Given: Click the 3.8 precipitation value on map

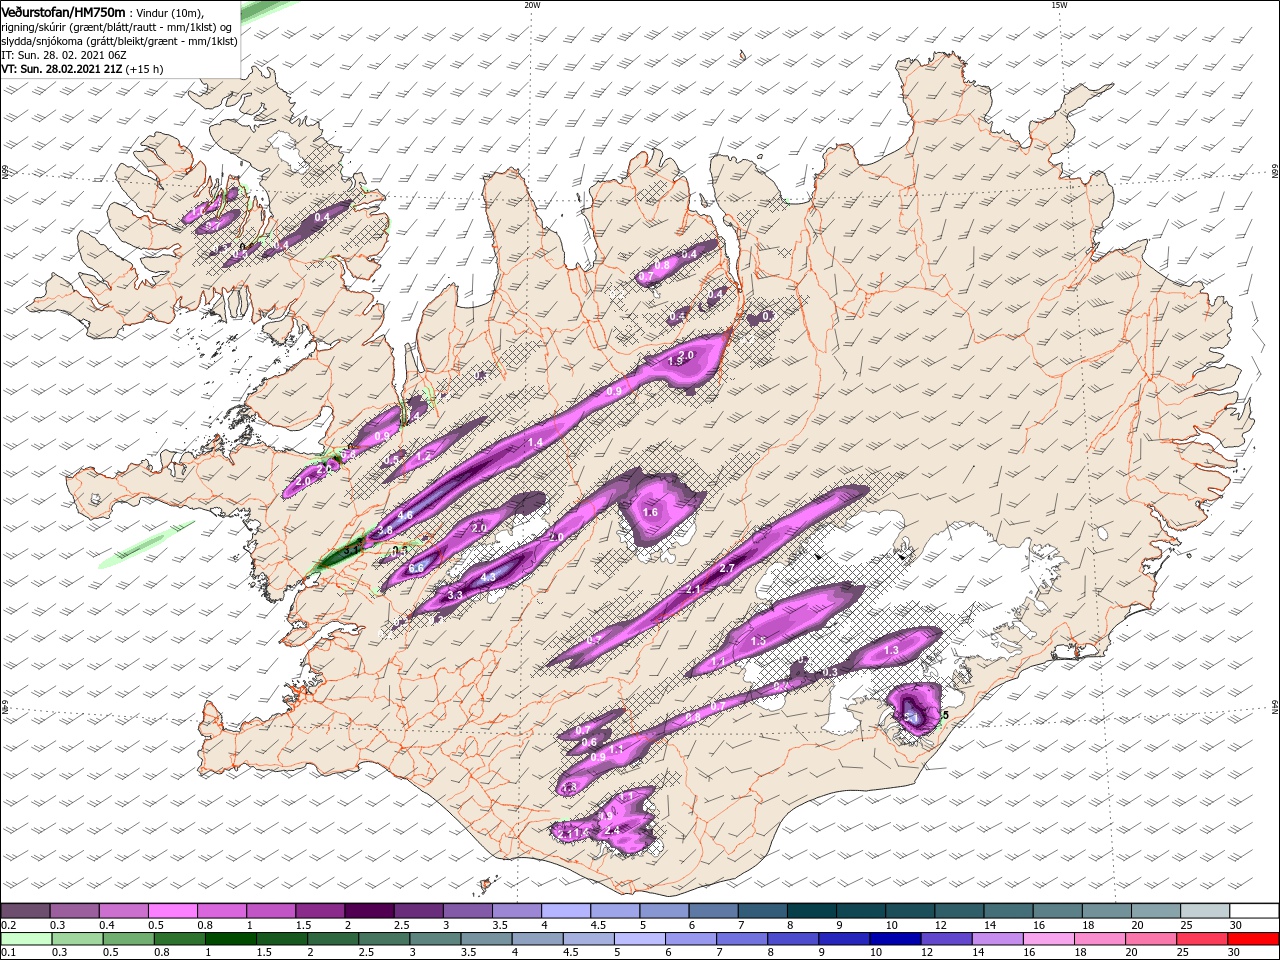Looking at the screenshot, I should click(x=385, y=531).
